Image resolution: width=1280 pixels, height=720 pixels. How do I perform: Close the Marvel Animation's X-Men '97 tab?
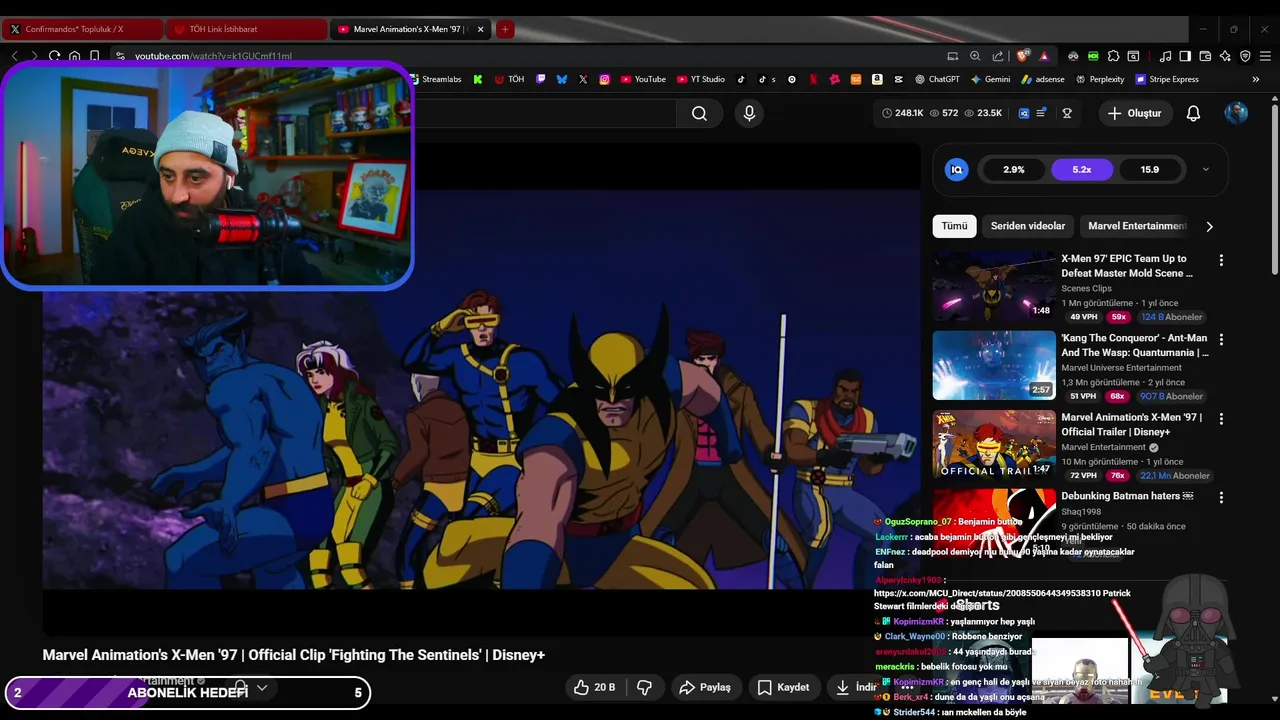(x=480, y=29)
